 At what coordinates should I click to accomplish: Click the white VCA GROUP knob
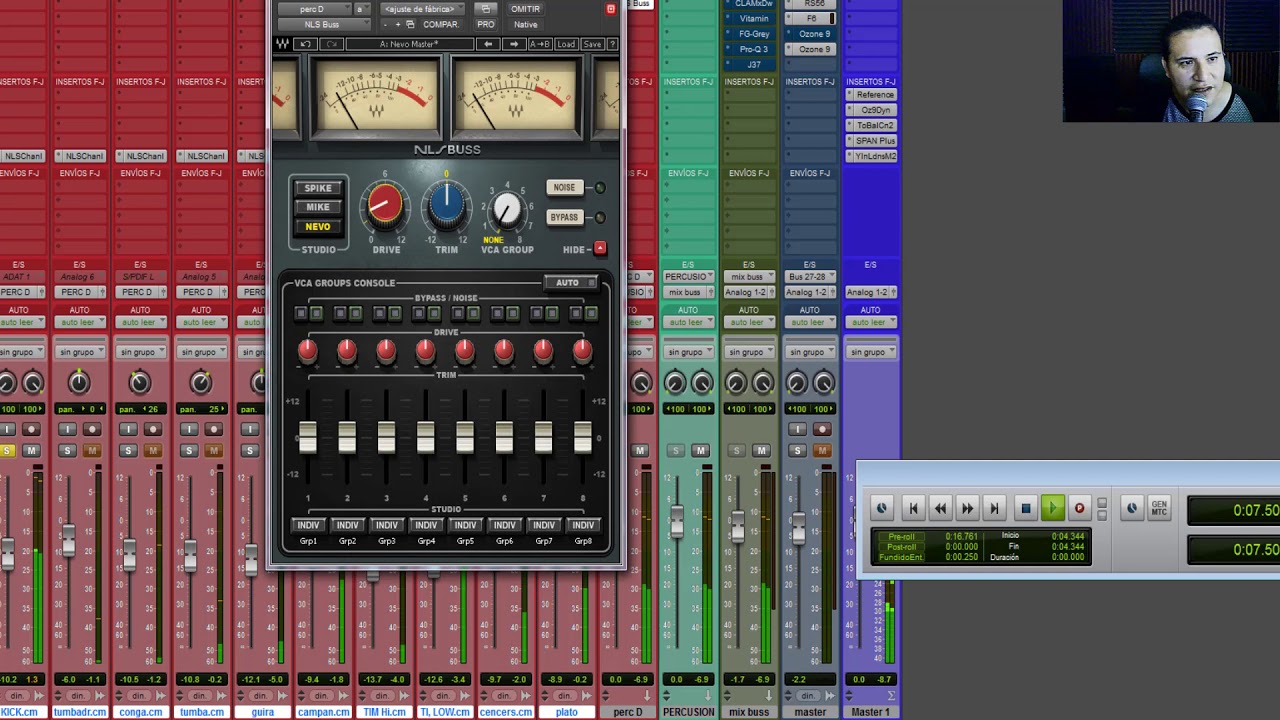click(507, 210)
